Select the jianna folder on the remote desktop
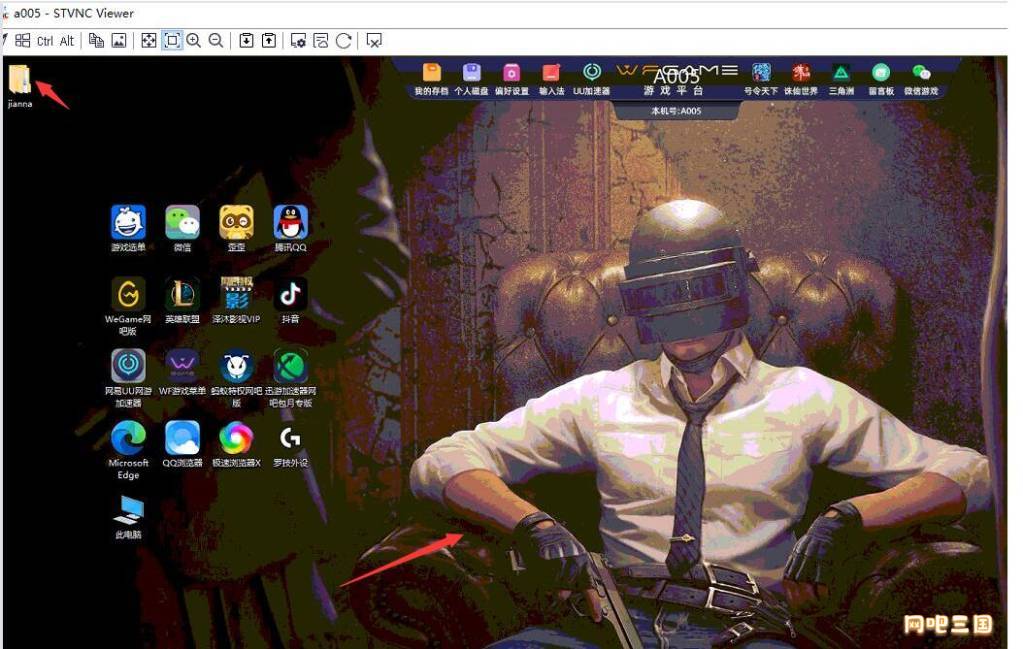The width and height of the screenshot is (1023, 649). [20, 86]
